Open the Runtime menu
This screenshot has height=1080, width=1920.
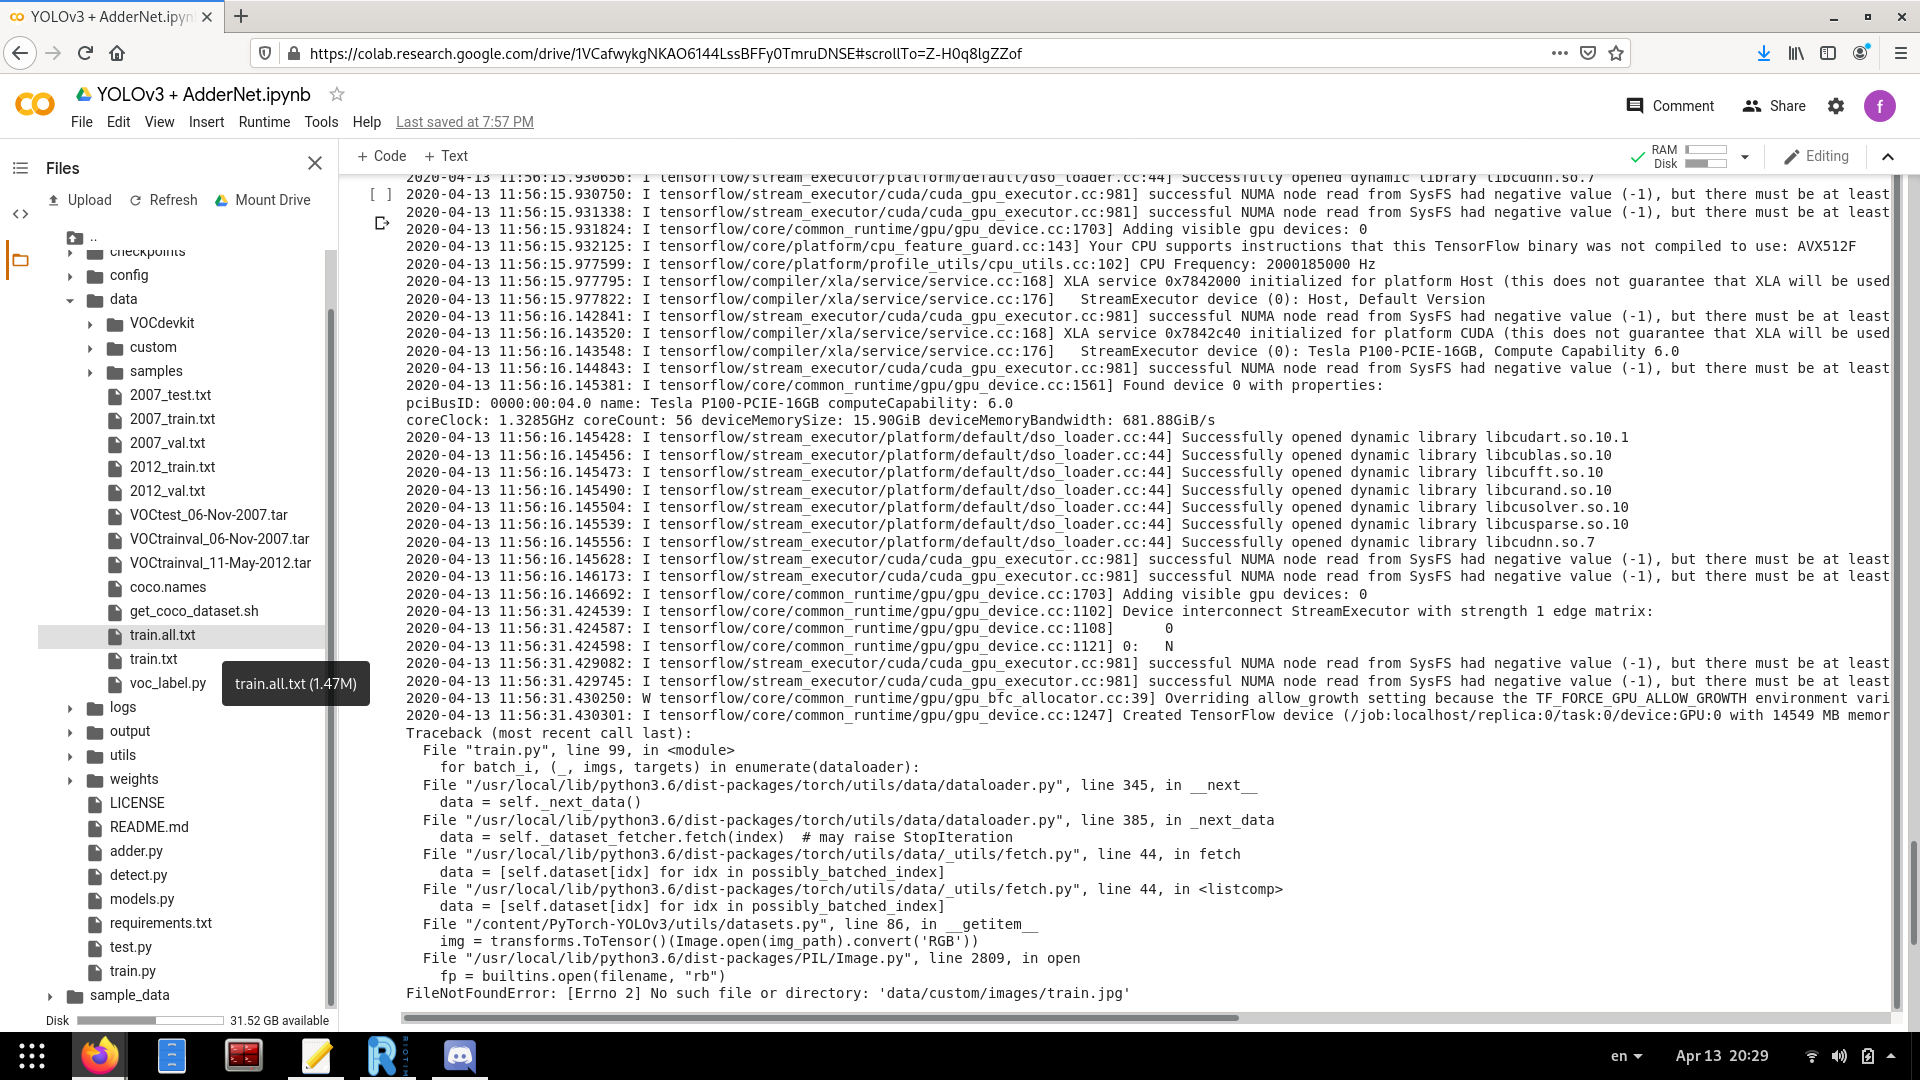(264, 122)
